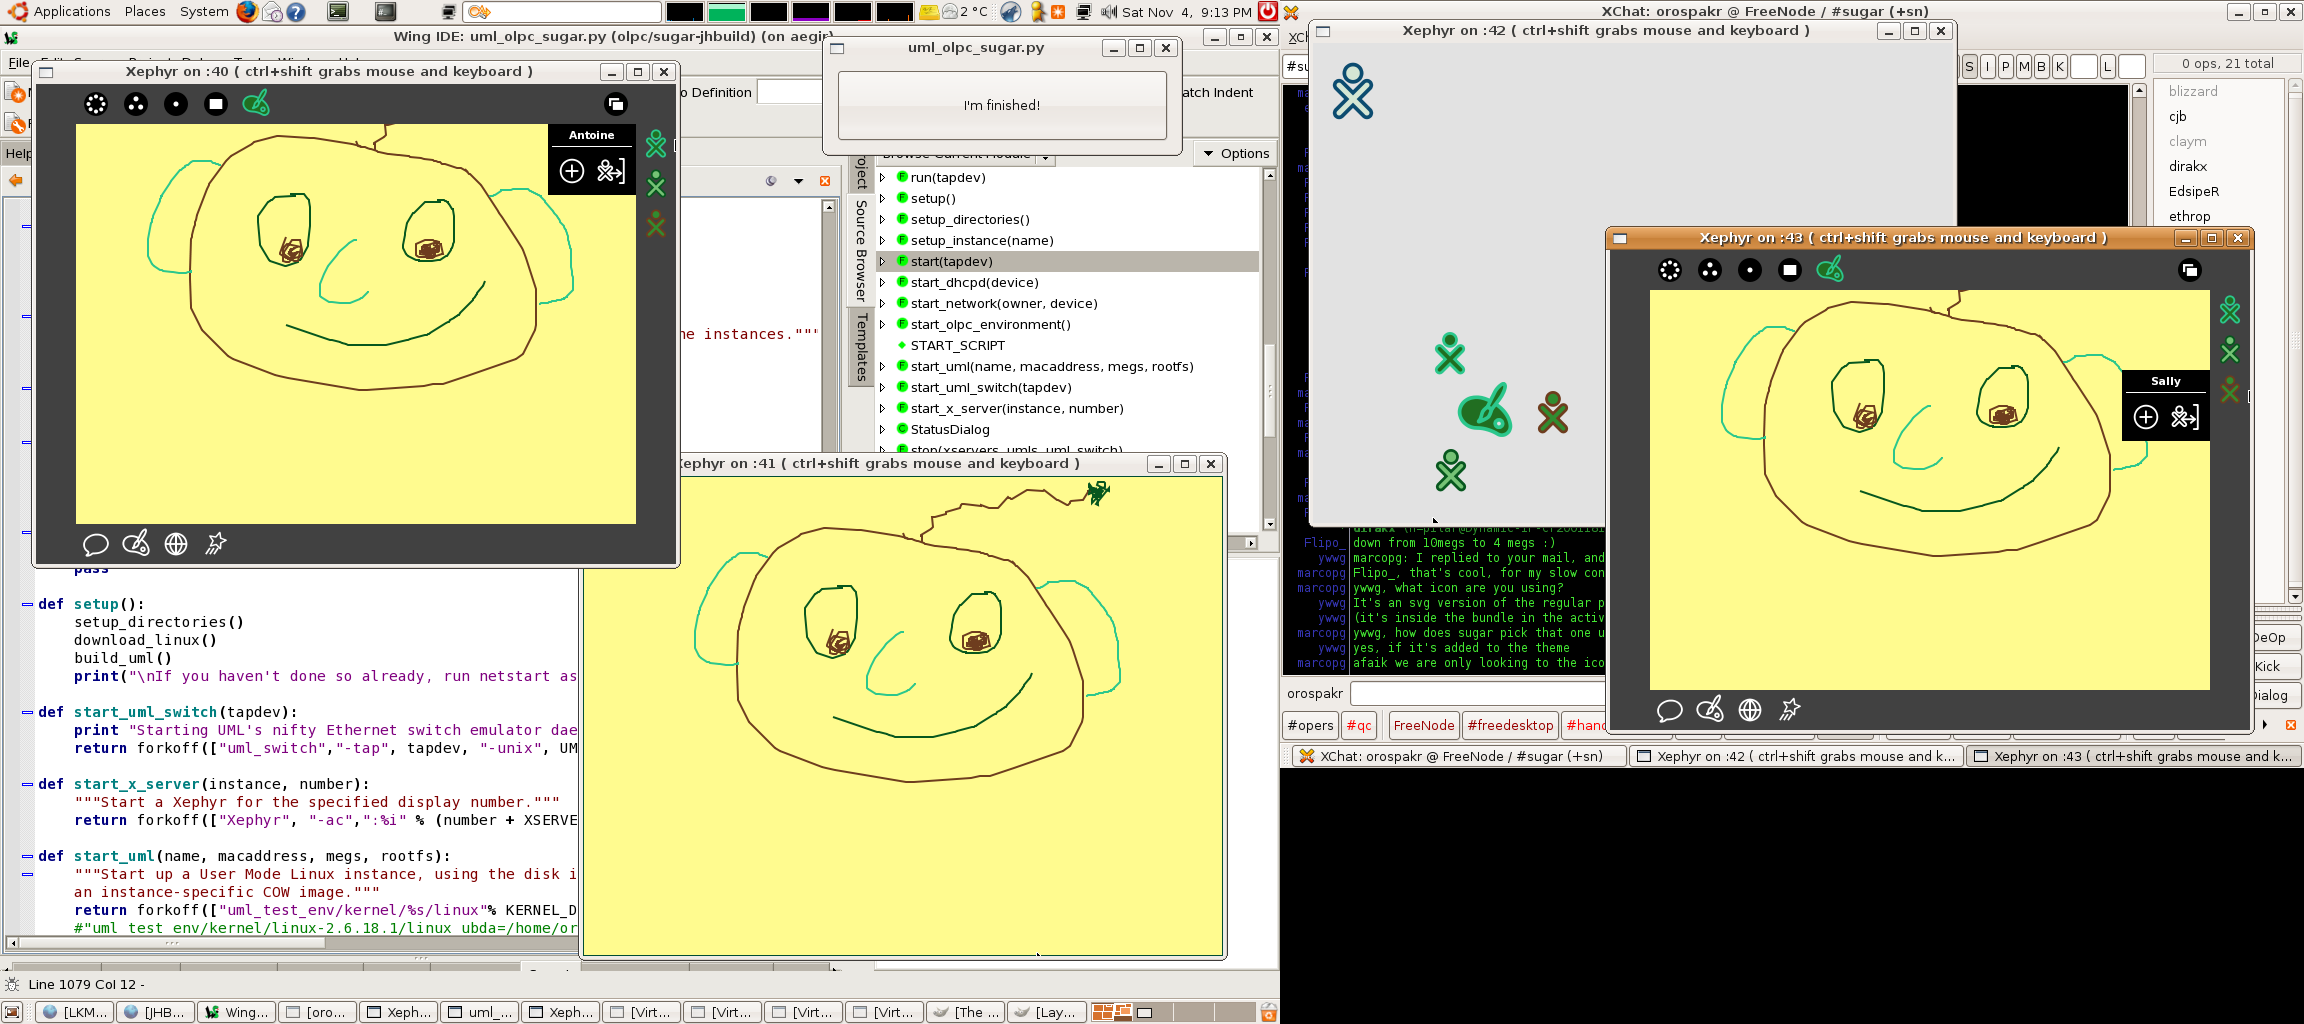
Task: Click the invite icon under Sally
Action: point(2185,417)
